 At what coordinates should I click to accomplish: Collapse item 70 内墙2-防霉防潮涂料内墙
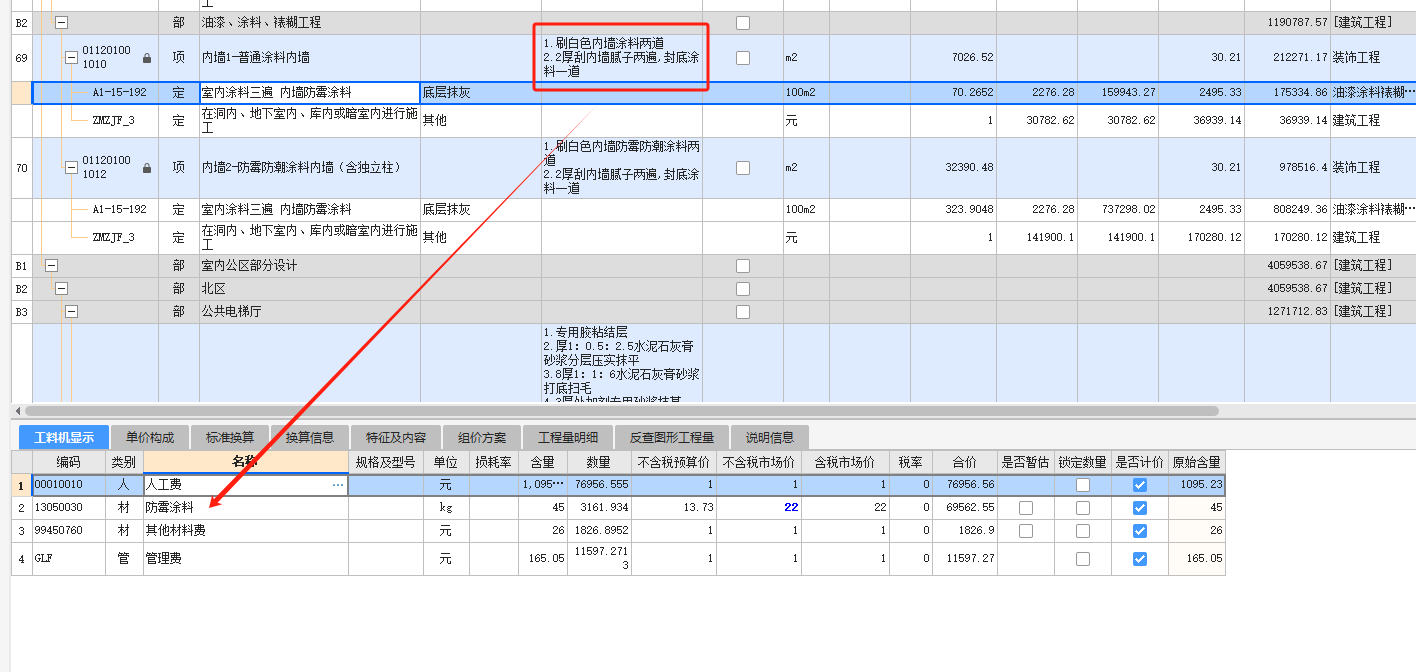pyautogui.click(x=71, y=168)
